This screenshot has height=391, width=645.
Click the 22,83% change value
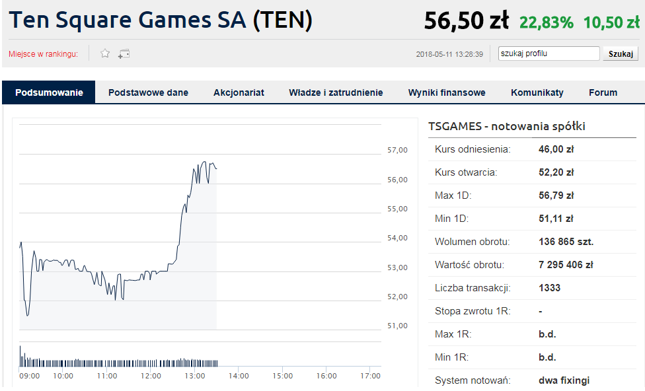coord(546,22)
